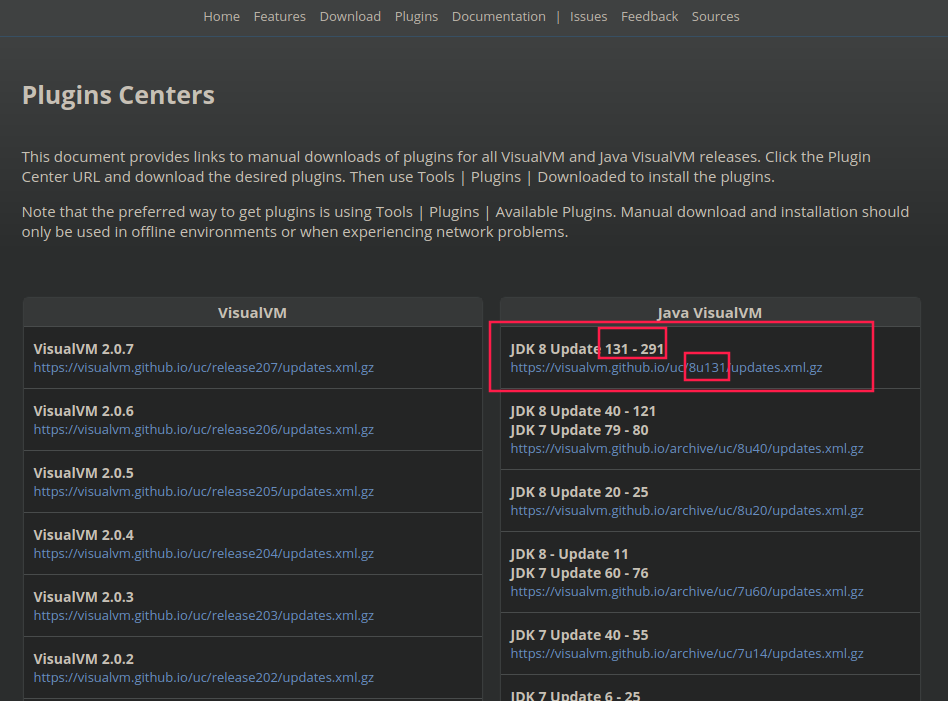Screen dimensions: 948x701
Task: Open the Download page
Action: point(350,16)
